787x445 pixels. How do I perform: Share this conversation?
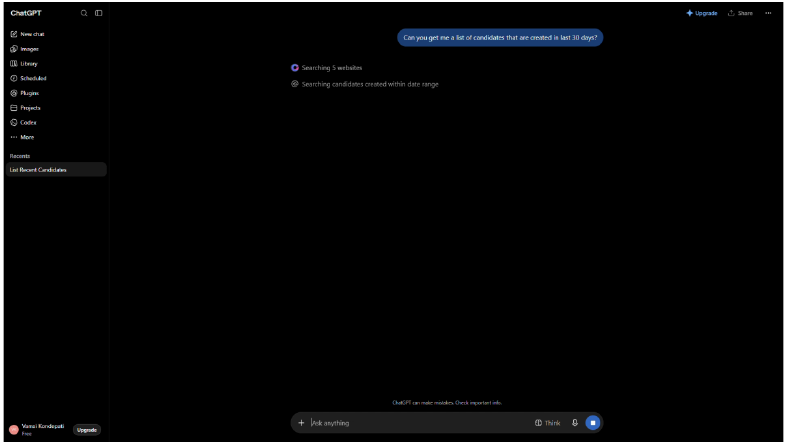pyautogui.click(x=740, y=13)
